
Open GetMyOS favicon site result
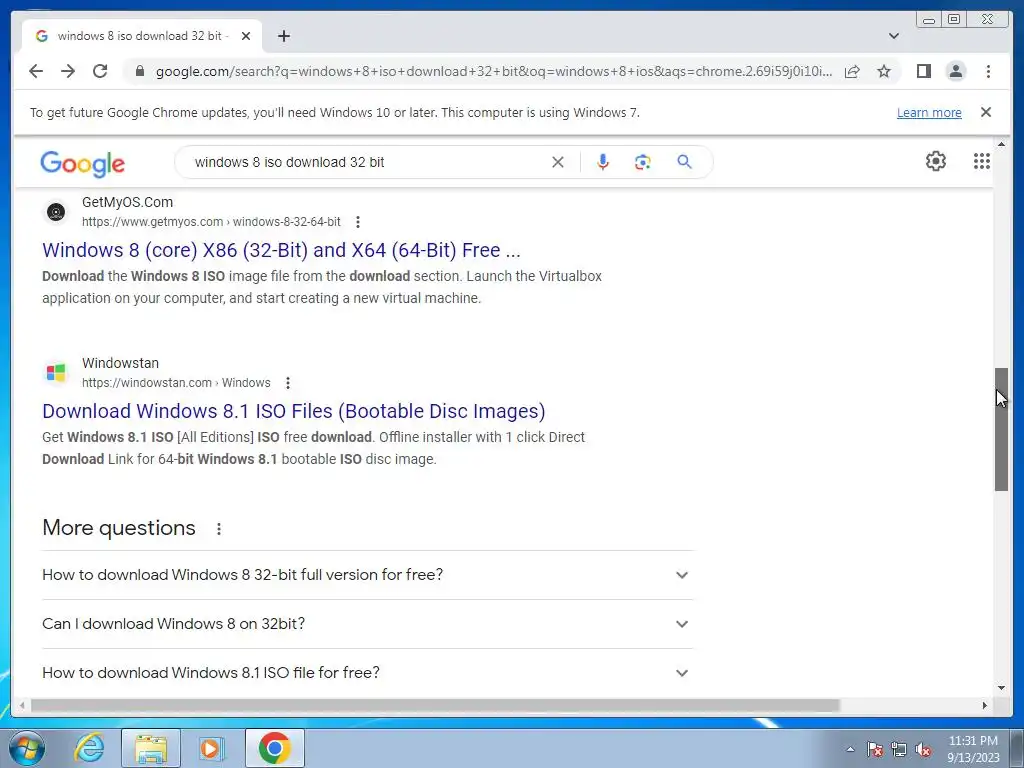tap(56, 212)
